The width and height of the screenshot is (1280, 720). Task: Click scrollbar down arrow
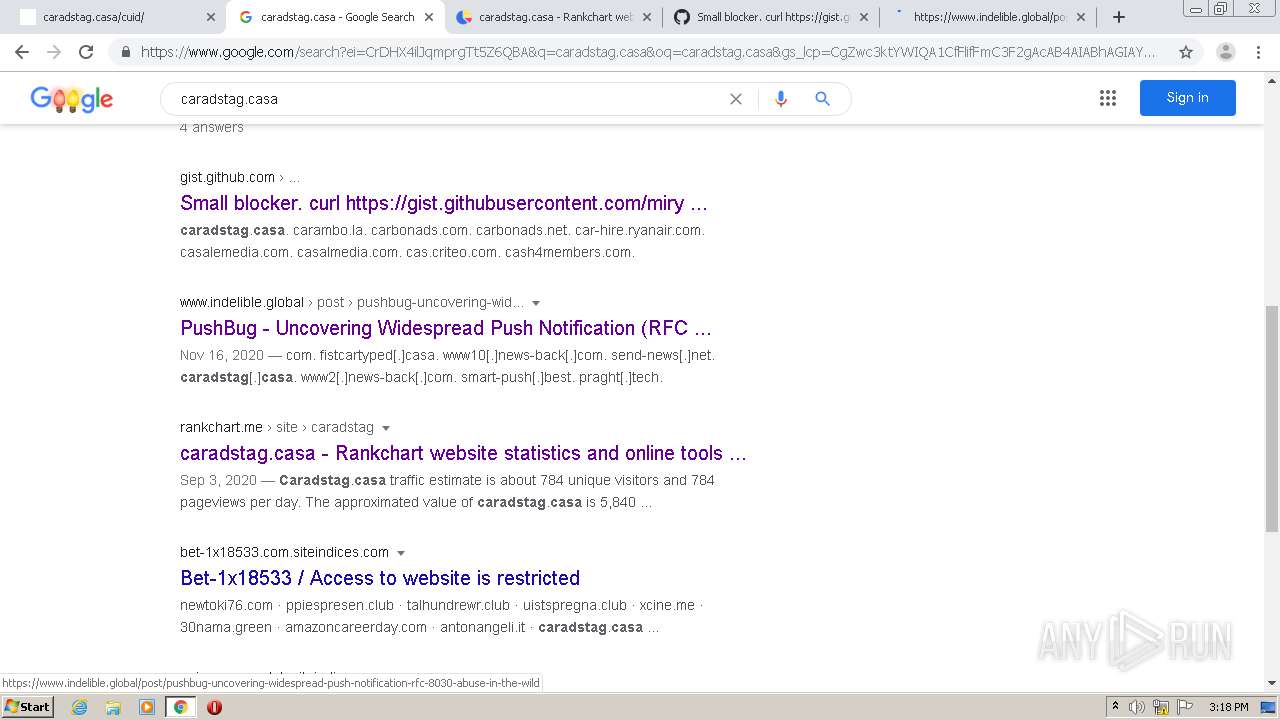click(x=1272, y=683)
